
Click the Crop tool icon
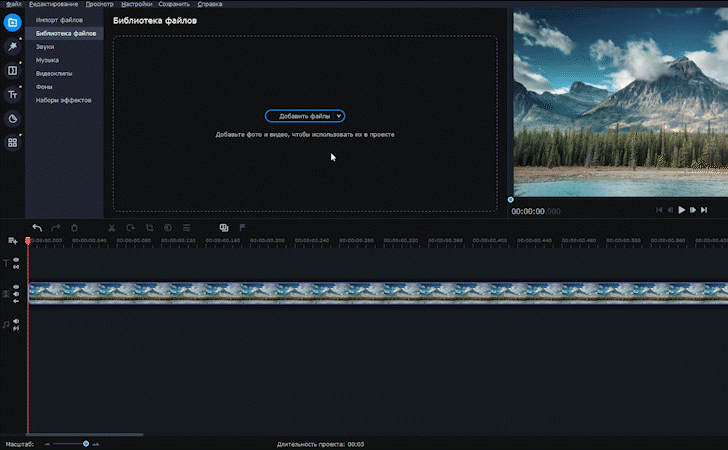149,228
